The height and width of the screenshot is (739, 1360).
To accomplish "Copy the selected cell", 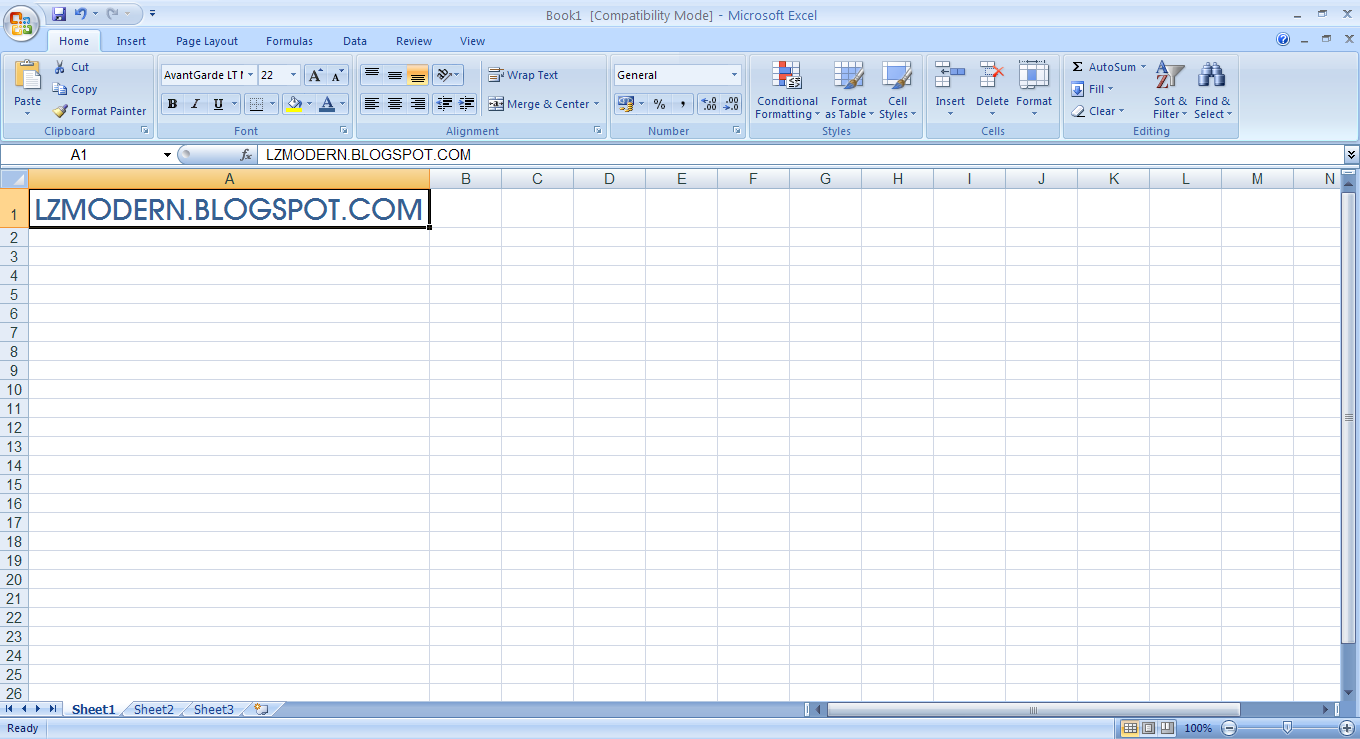I will (x=75, y=89).
